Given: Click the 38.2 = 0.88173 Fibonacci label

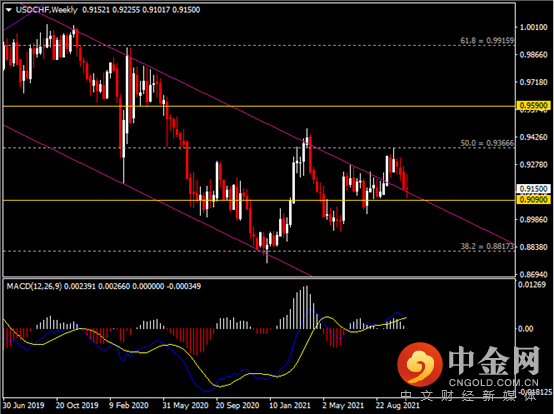Looking at the screenshot, I should point(487,246).
